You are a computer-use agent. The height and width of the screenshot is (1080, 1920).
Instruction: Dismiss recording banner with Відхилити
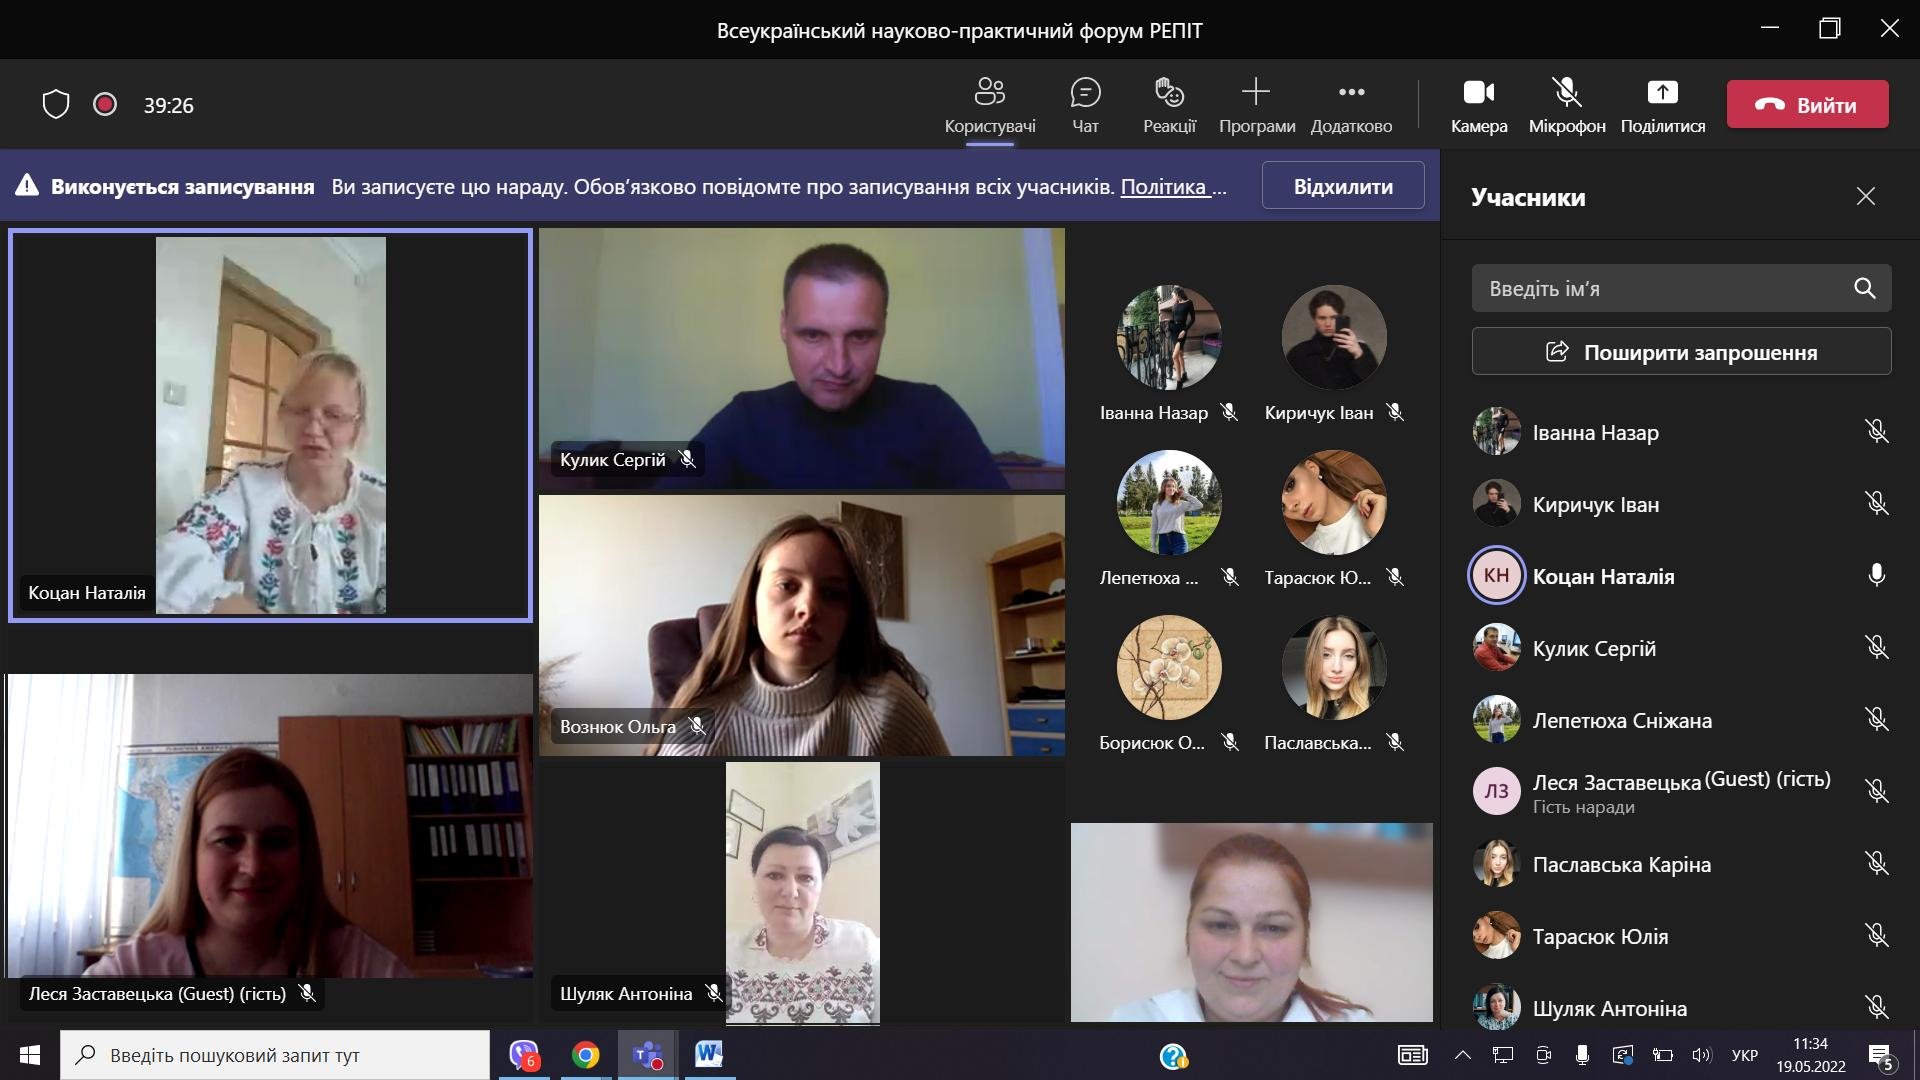pos(1342,186)
